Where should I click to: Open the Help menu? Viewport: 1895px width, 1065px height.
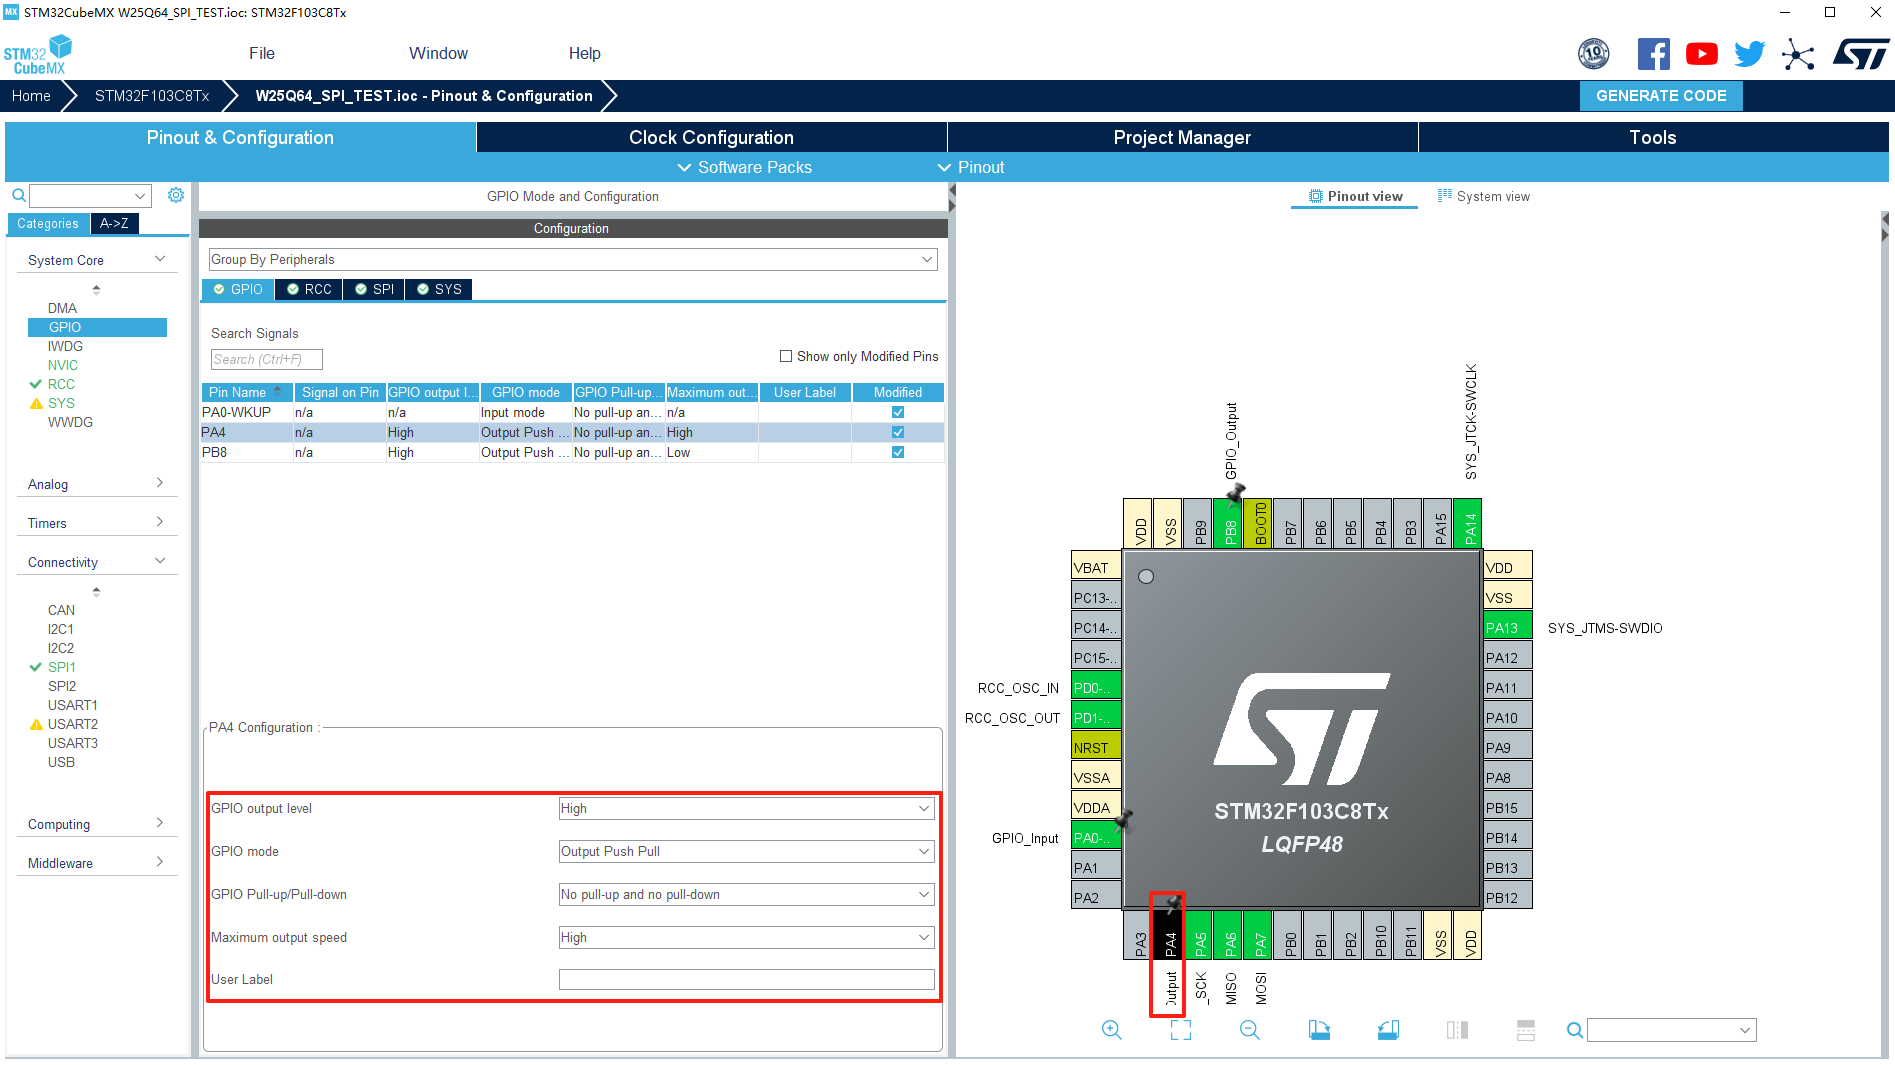(x=584, y=53)
